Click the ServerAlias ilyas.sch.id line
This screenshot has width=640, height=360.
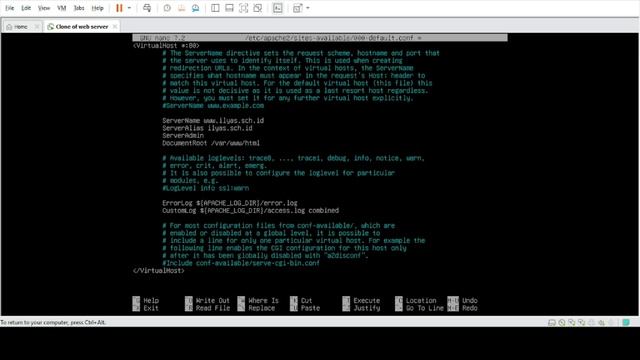[207, 128]
